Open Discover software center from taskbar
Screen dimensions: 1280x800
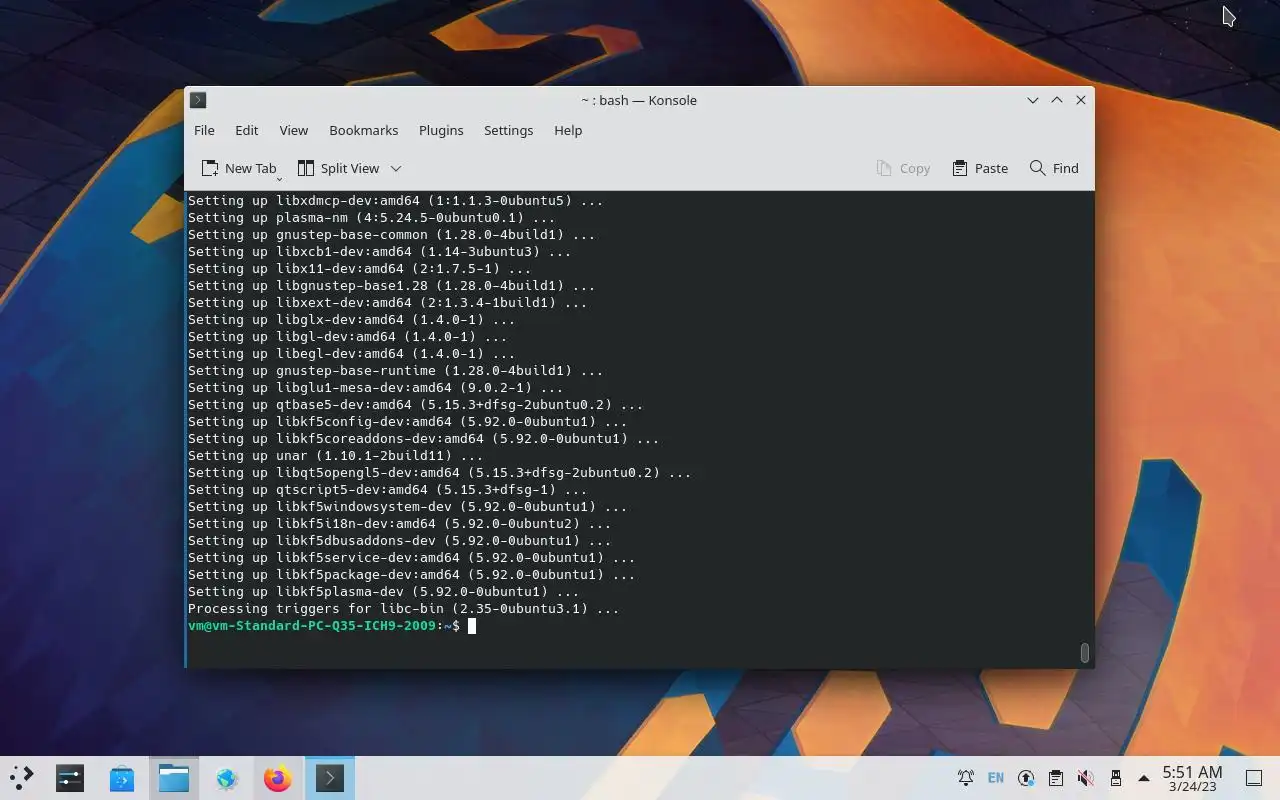tap(122, 778)
